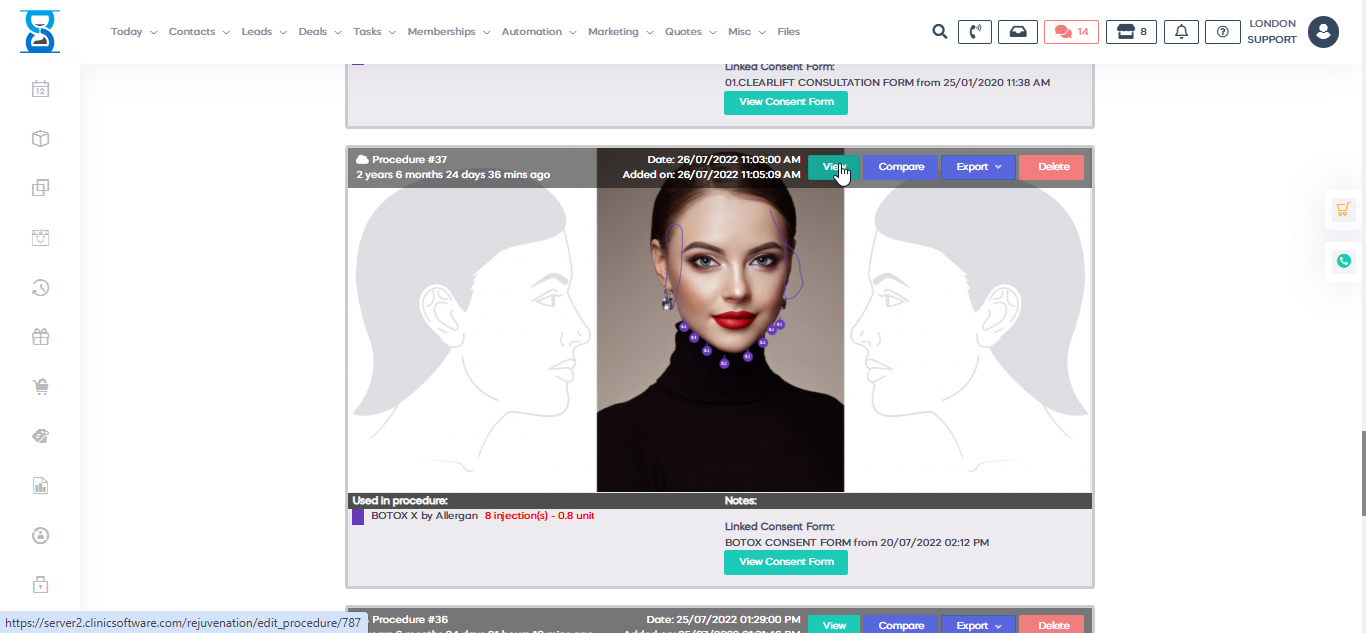1366x633 pixels.
Task: Open the phone call icon button
Action: point(974,32)
